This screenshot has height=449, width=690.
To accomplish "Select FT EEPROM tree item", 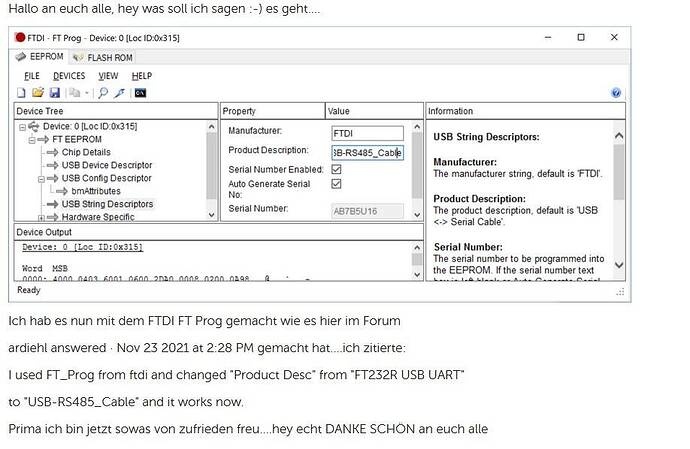I will click(x=77, y=140).
